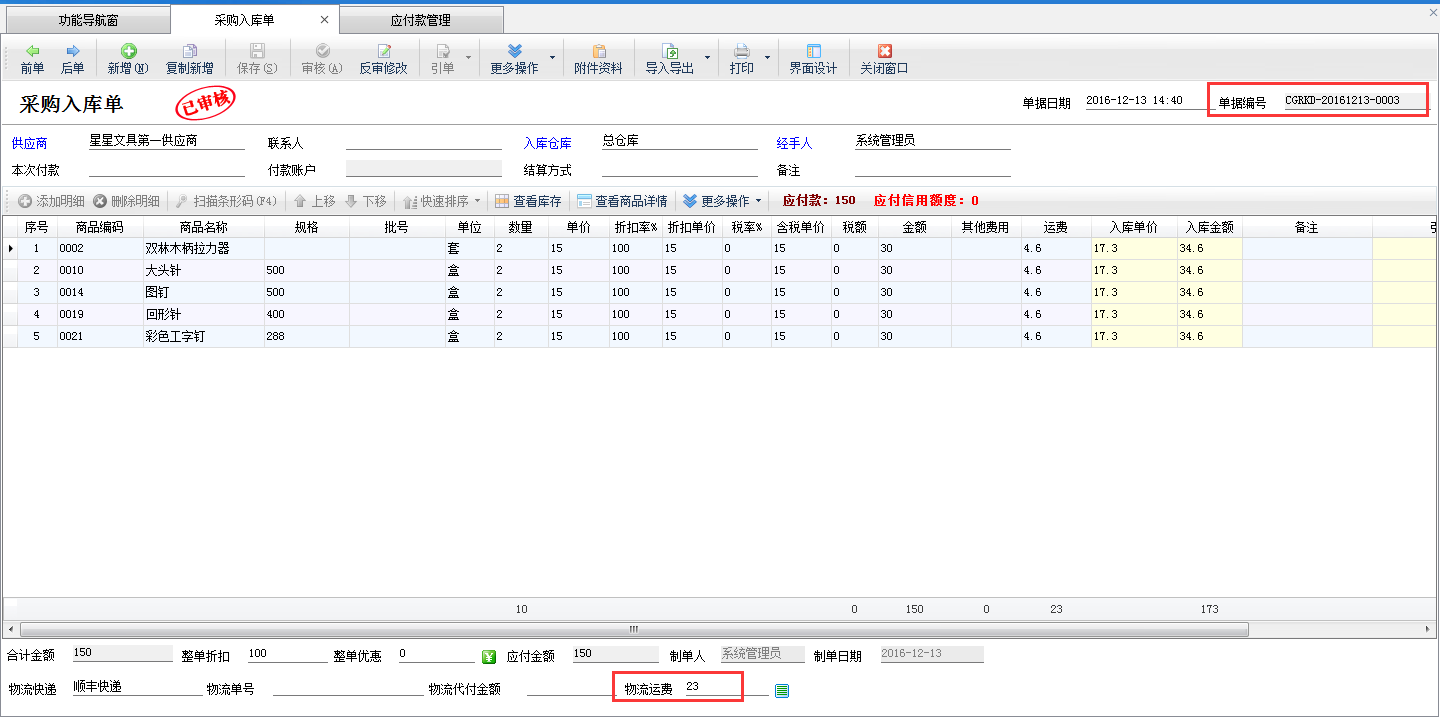
Task: Click 查看库存 to view stock
Action: (528, 201)
